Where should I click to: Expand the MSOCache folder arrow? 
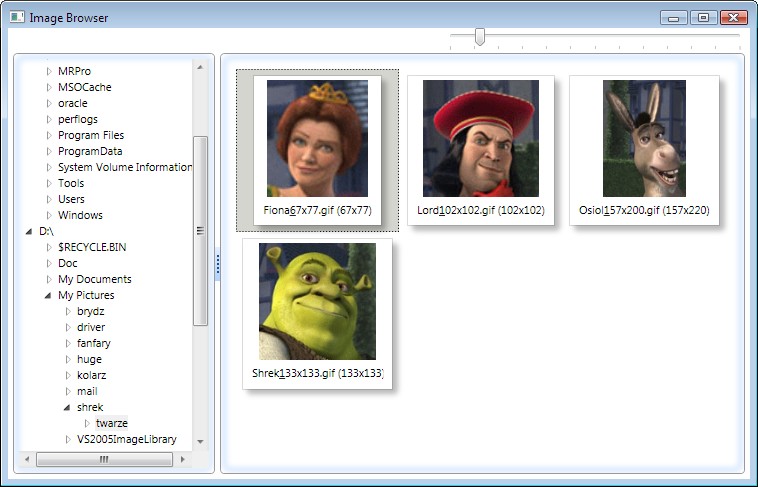(x=49, y=87)
